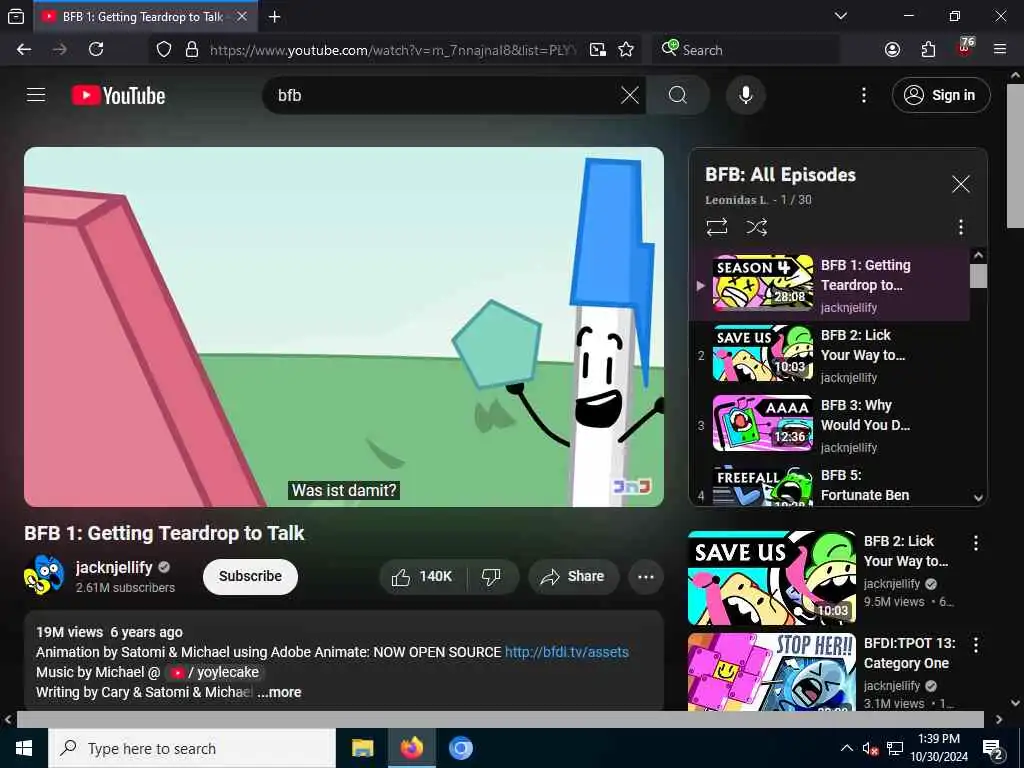Open Windows Start menu
The width and height of the screenshot is (1024, 768).
pyautogui.click(x=24, y=748)
